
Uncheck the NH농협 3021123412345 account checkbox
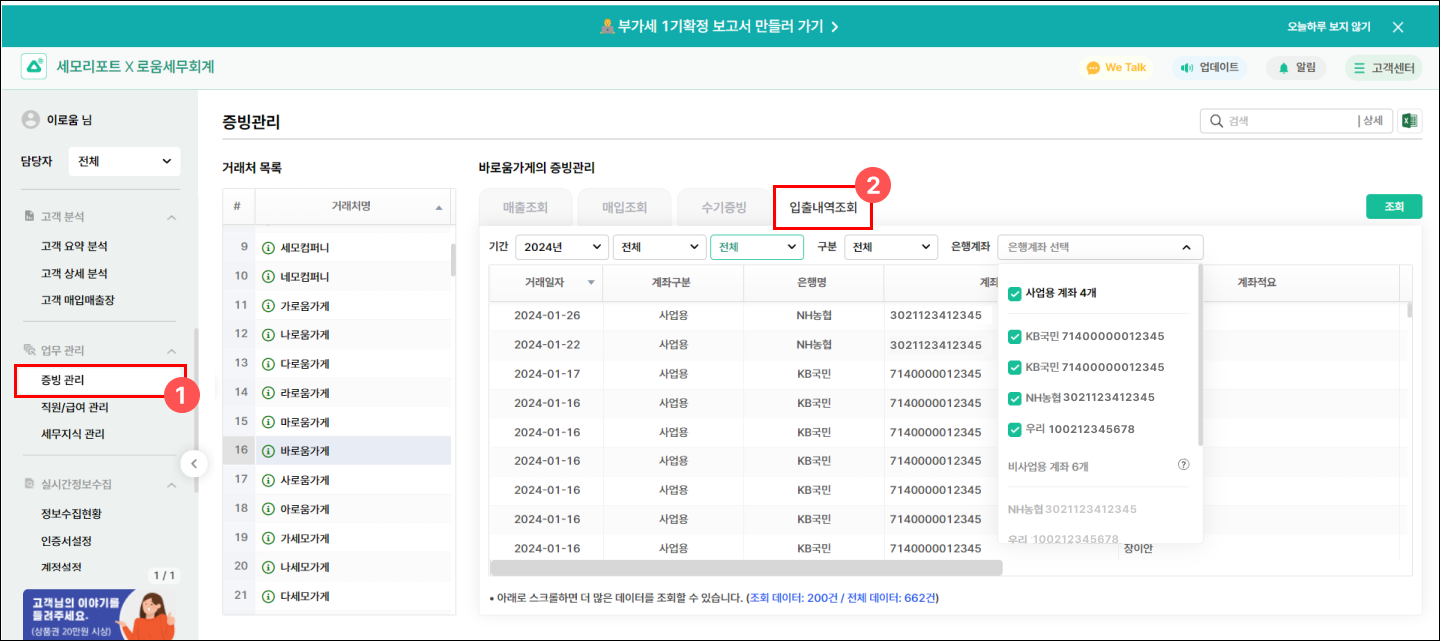(1015, 397)
